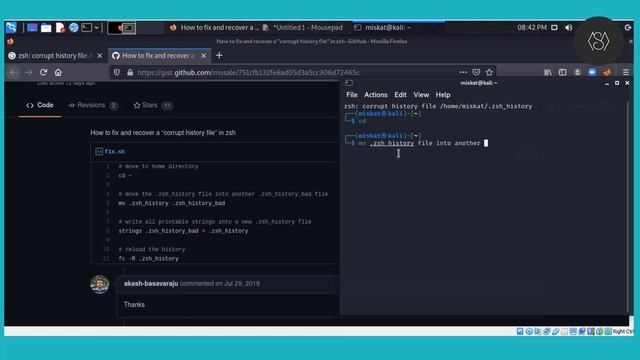Select the workspace switcher thumbnail

click(x=122, y=28)
